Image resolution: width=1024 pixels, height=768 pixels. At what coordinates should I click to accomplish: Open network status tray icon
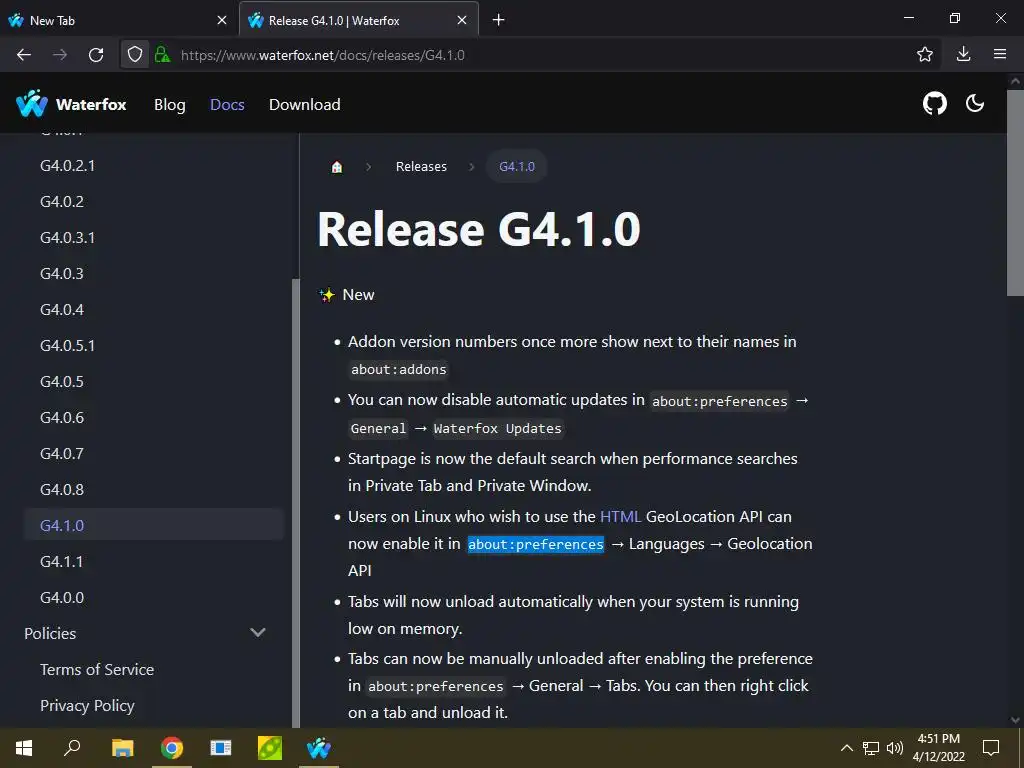871,748
